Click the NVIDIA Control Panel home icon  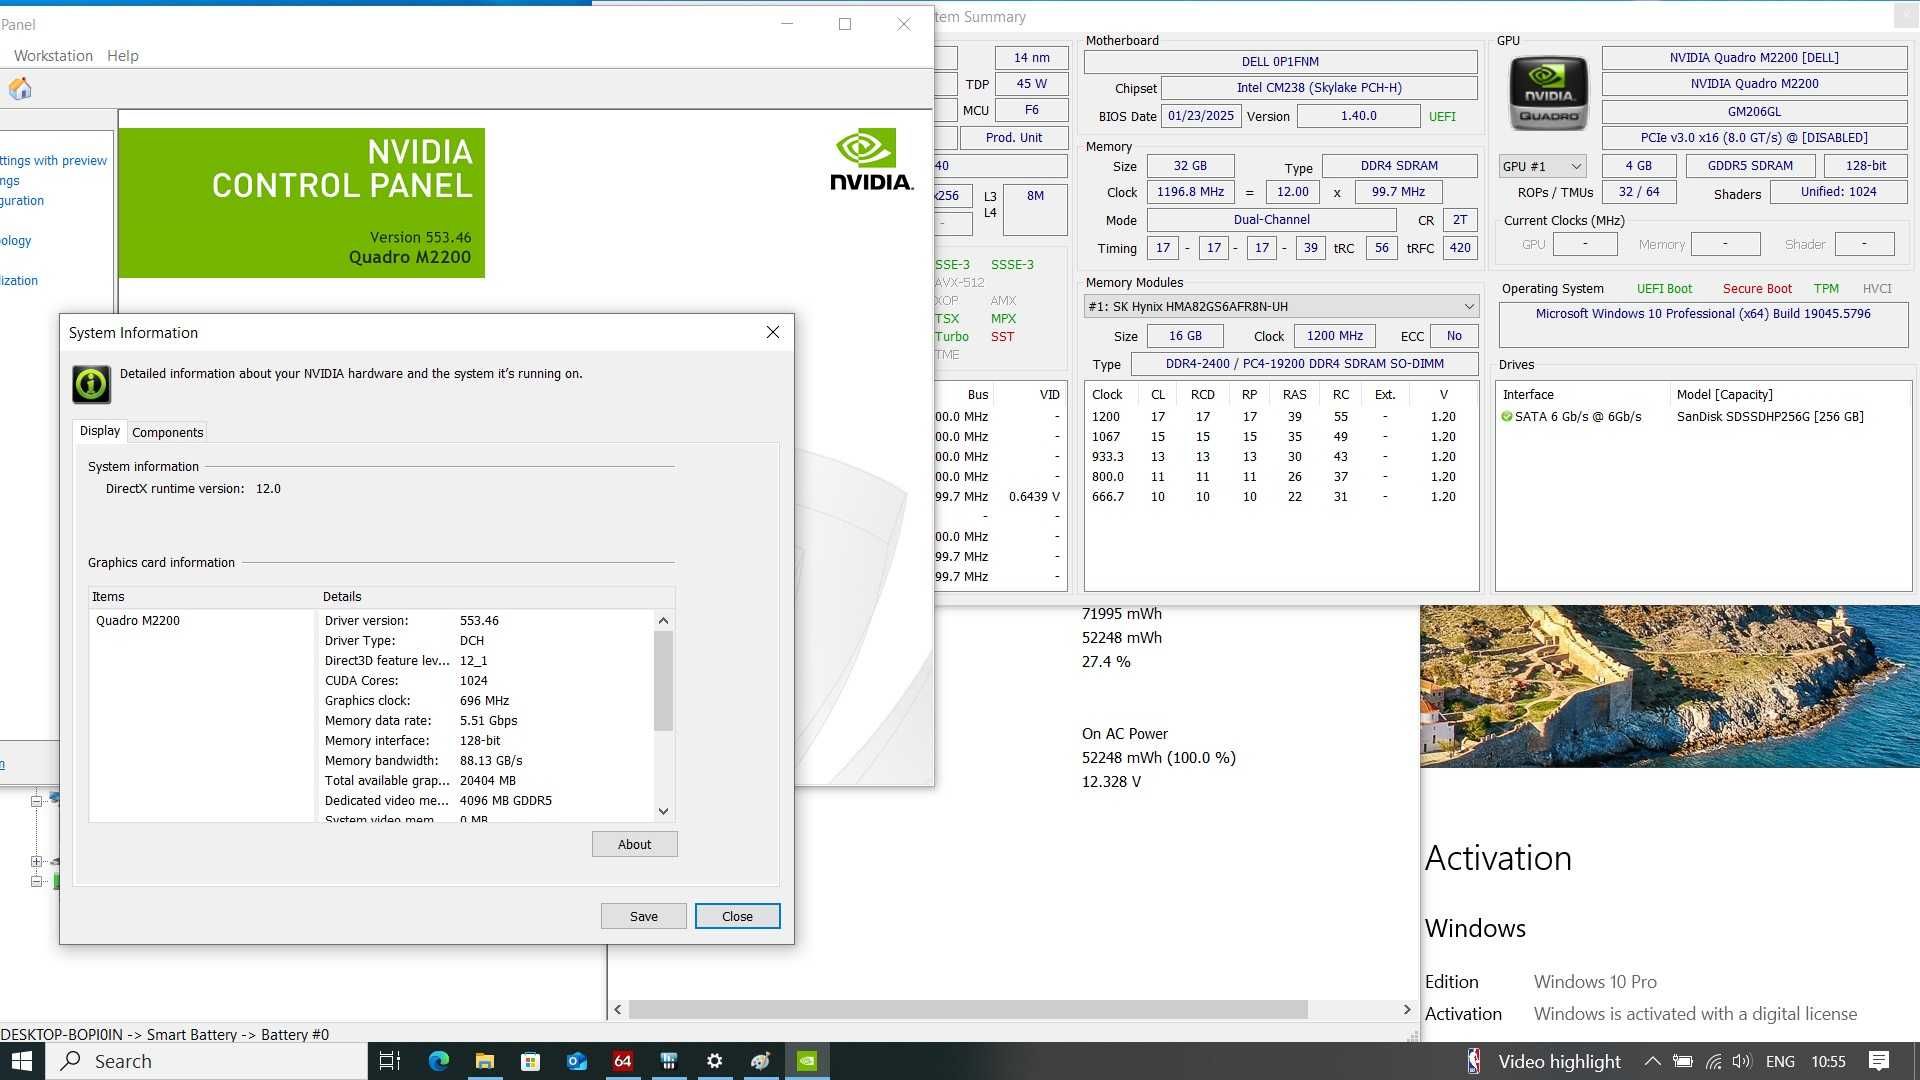coord(20,89)
